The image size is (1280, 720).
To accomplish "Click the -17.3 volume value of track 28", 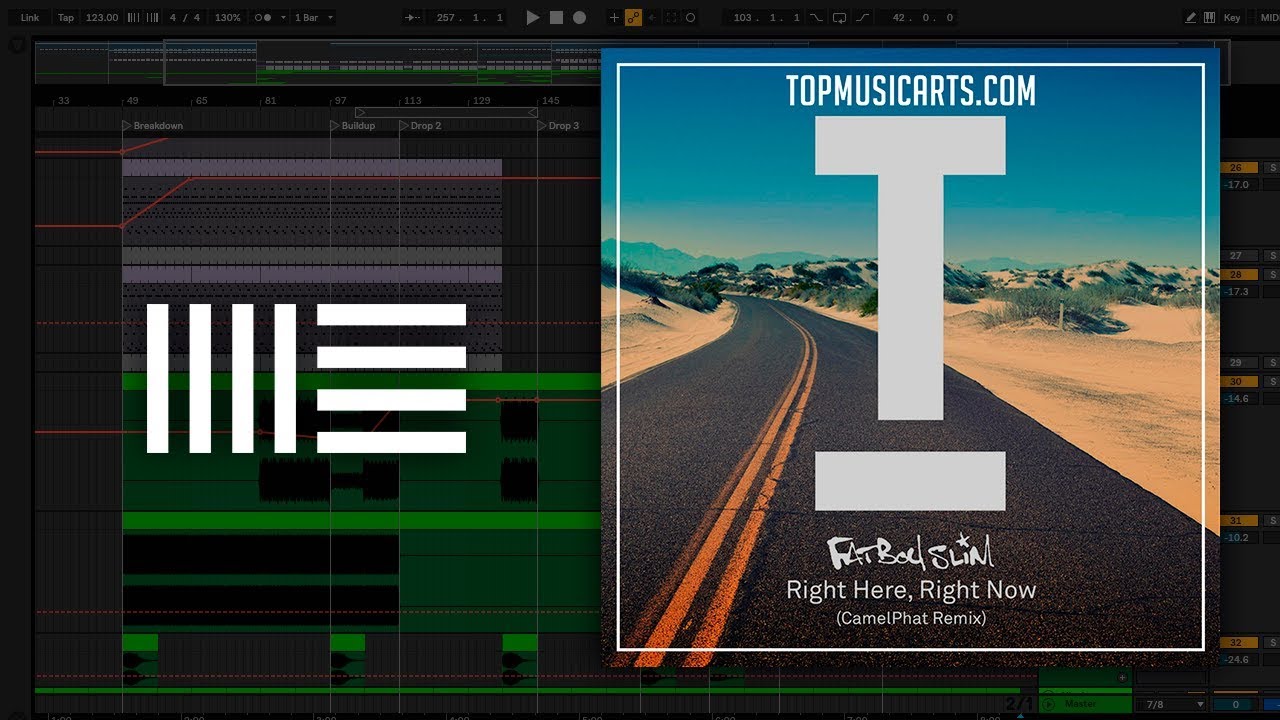I will click(x=1237, y=292).
